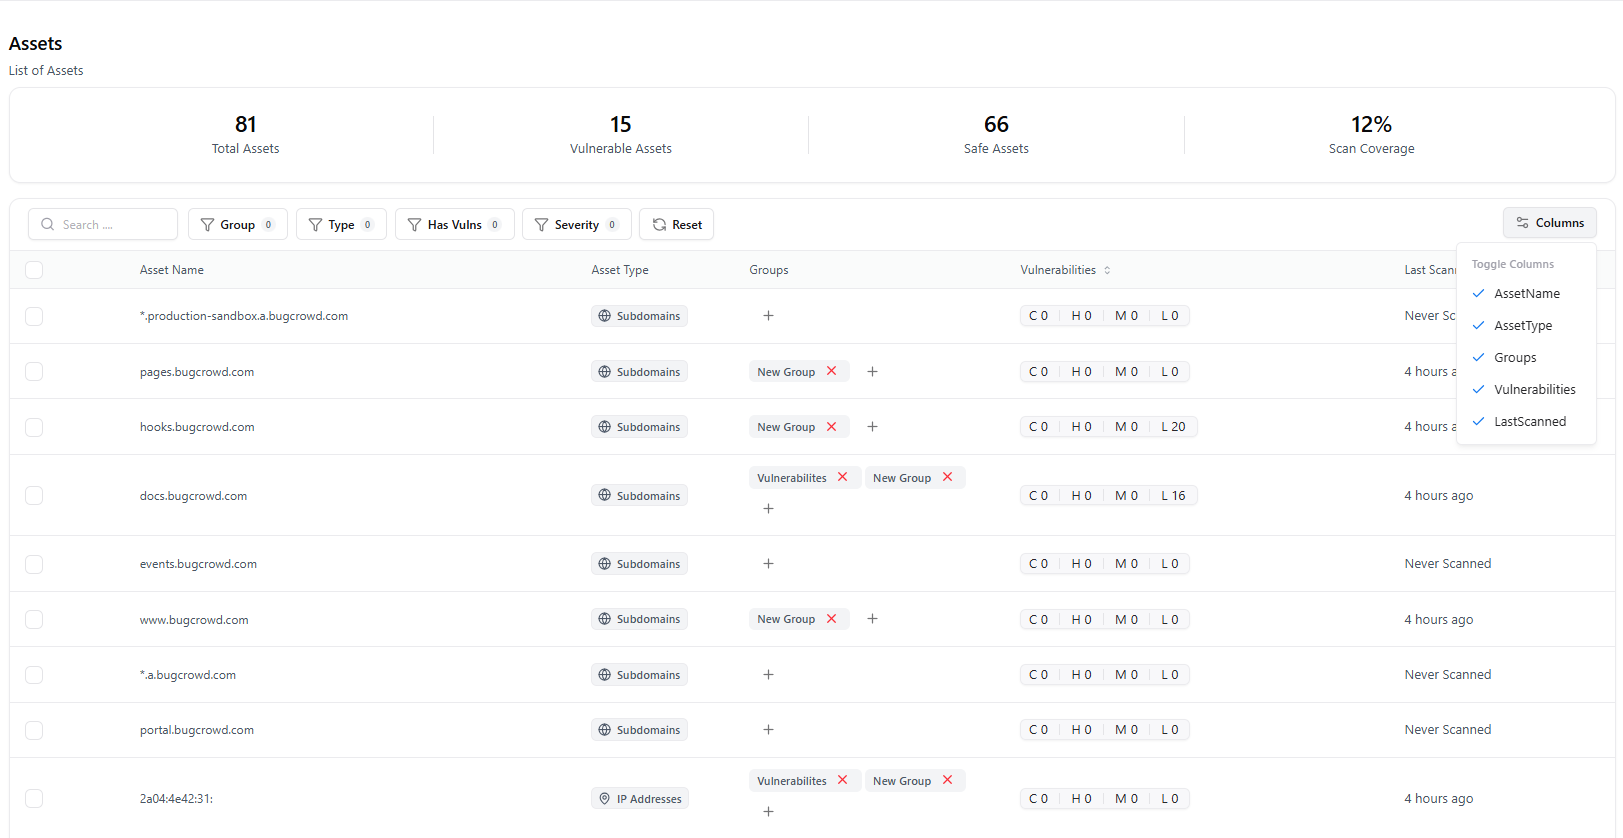
Task: Remove New Group tag from www.bugcrowd.com
Action: (x=831, y=618)
